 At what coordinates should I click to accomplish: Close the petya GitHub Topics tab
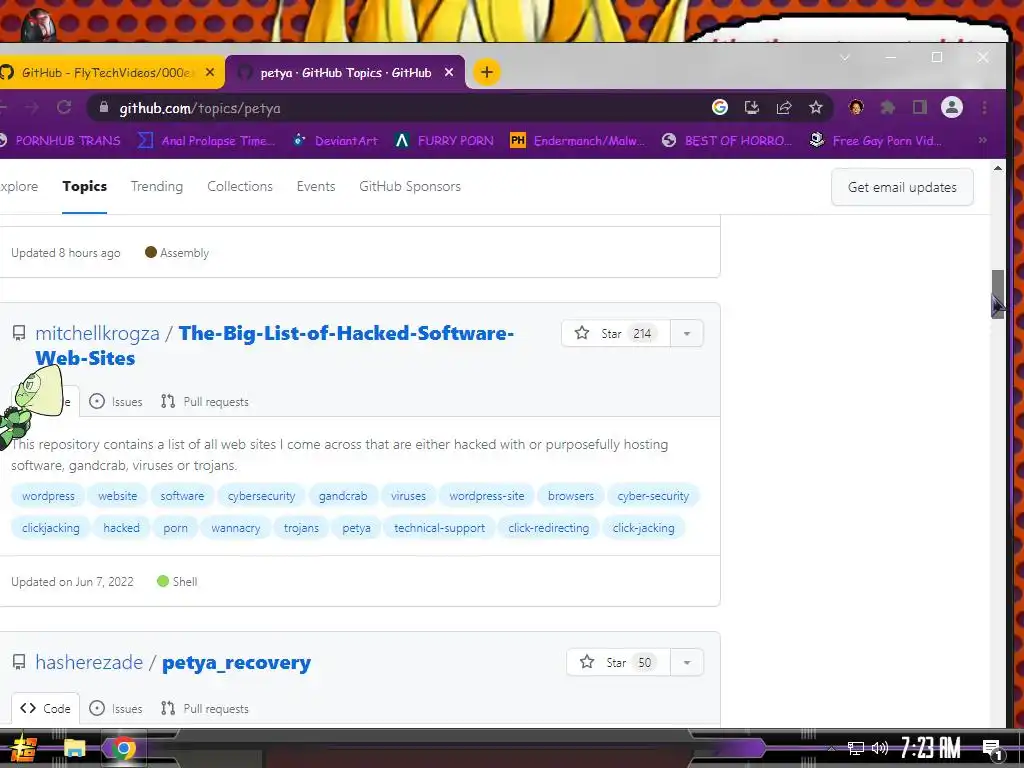click(x=449, y=72)
